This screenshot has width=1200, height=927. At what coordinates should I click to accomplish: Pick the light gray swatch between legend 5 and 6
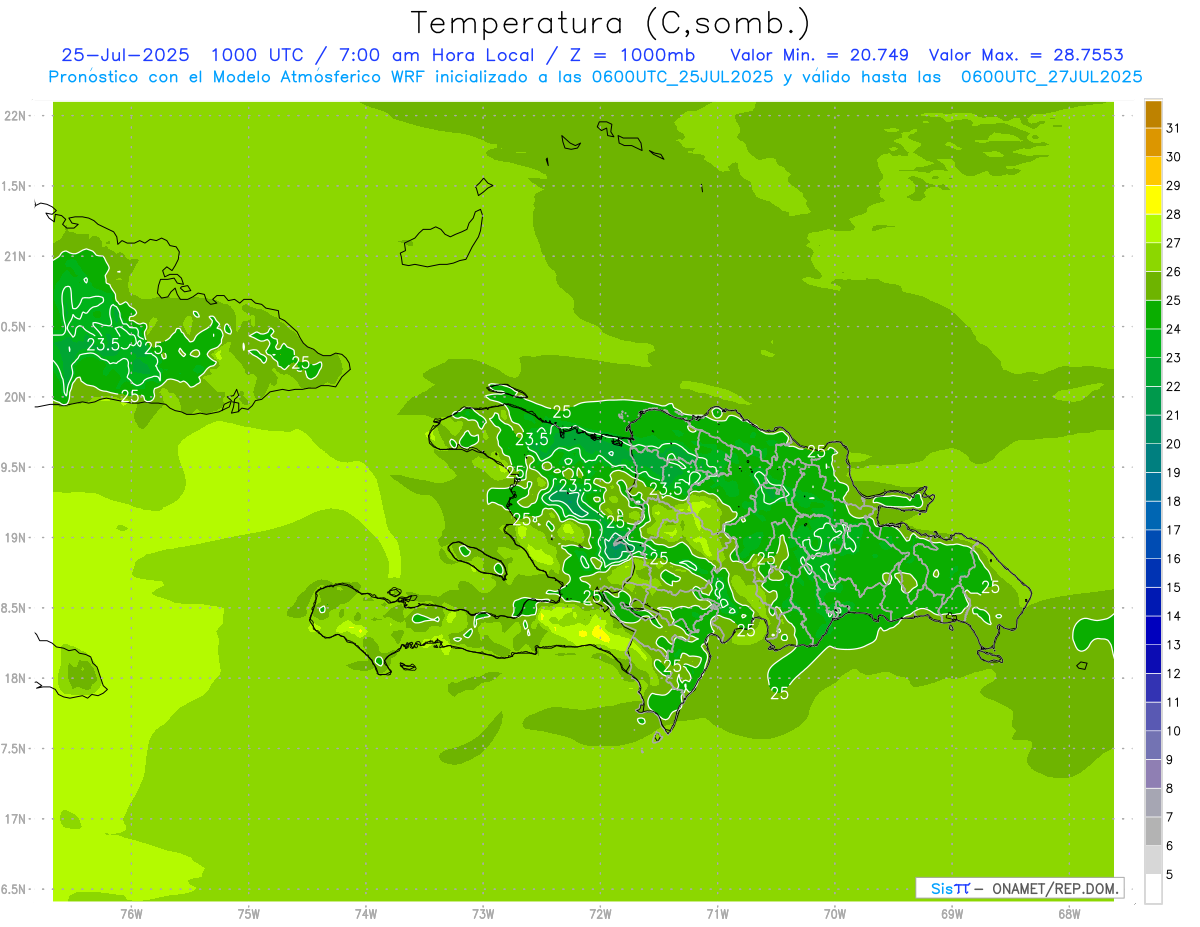coord(1153,860)
